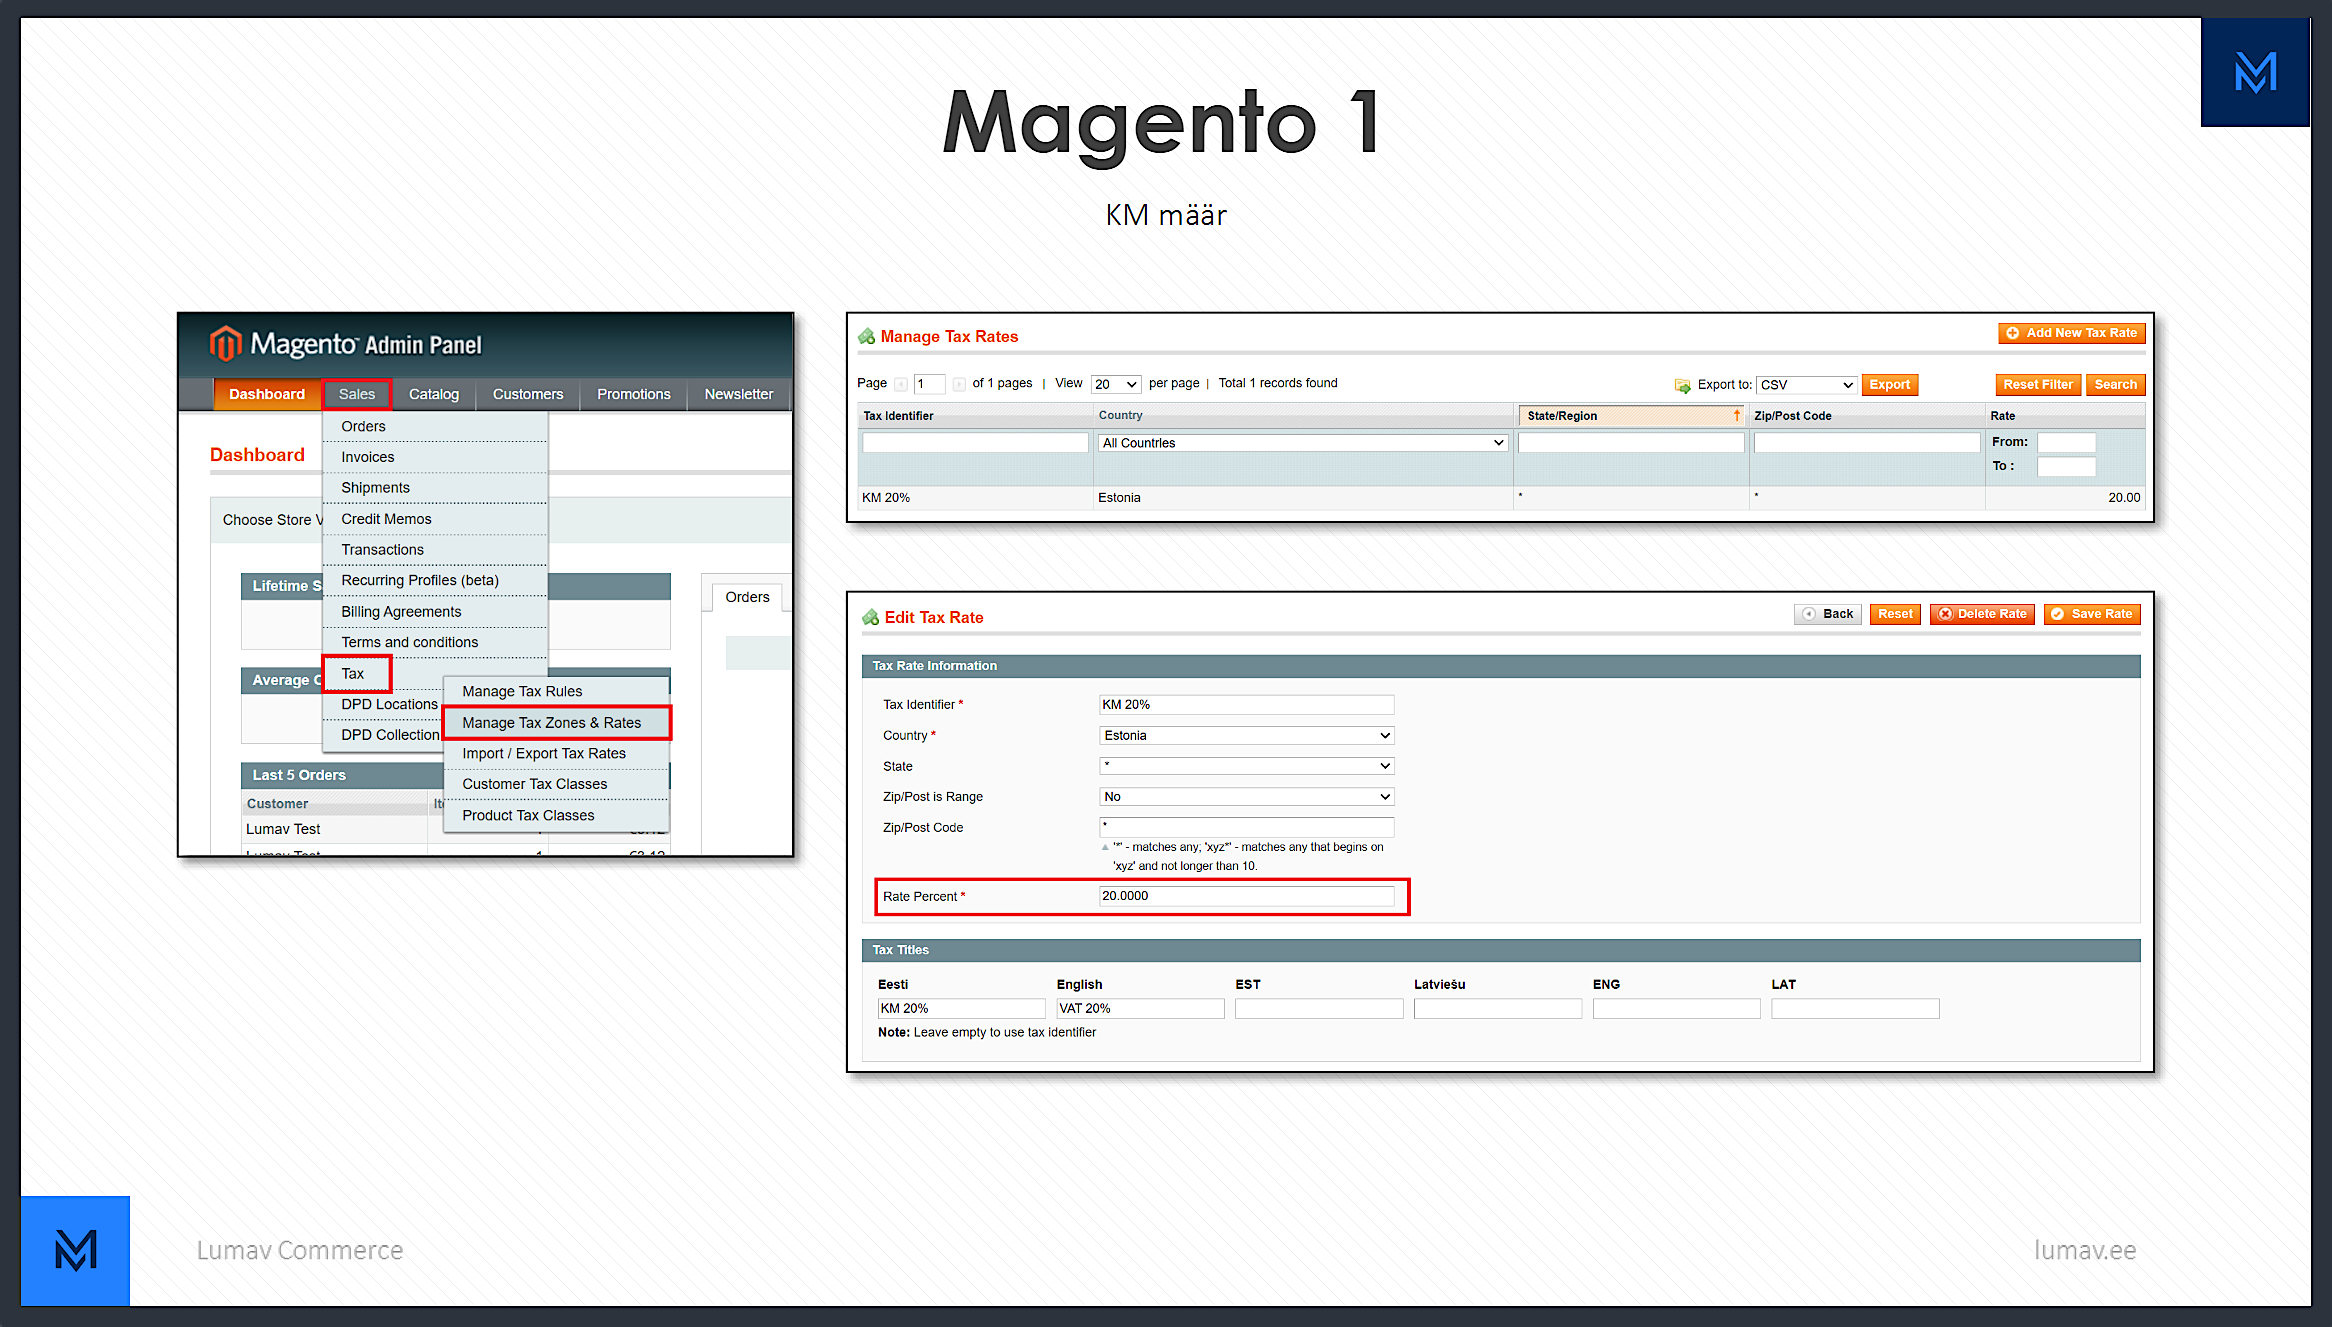Image resolution: width=2332 pixels, height=1327 pixels.
Task: Open the Sales menu
Action: 357,394
